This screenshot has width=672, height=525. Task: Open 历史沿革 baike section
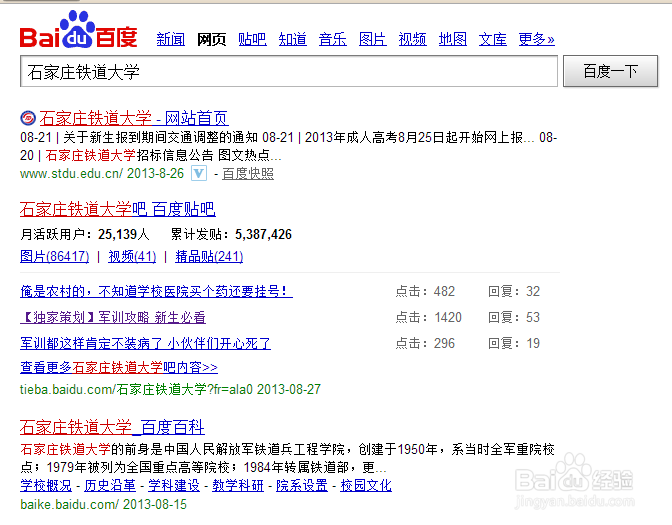[110, 485]
